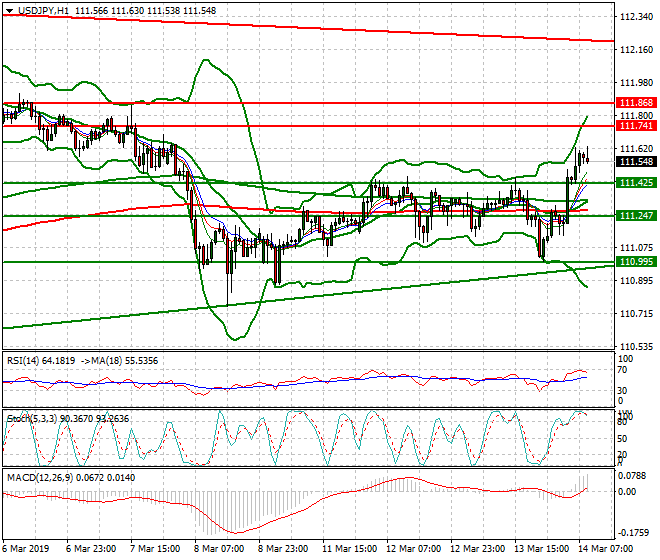Click the current price label 111.548
Viewport: 660px width, 560px height.
tap(636, 162)
